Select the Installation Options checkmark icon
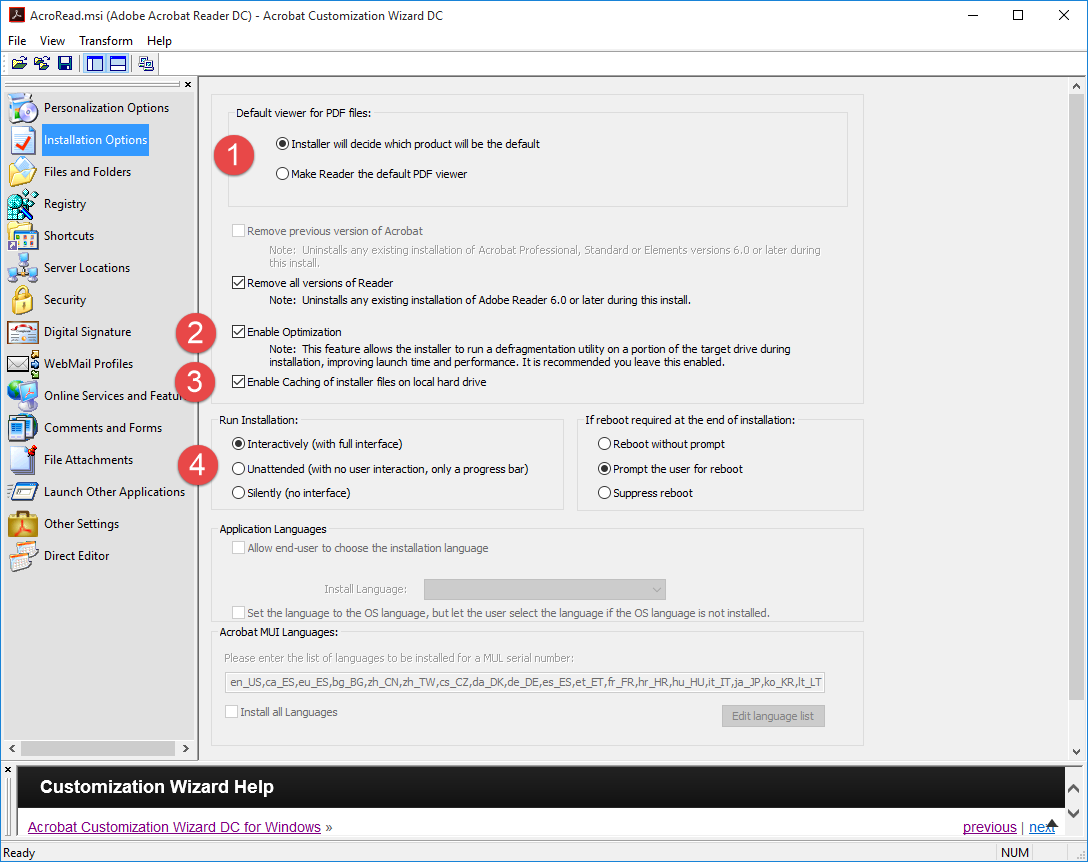 pos(23,140)
